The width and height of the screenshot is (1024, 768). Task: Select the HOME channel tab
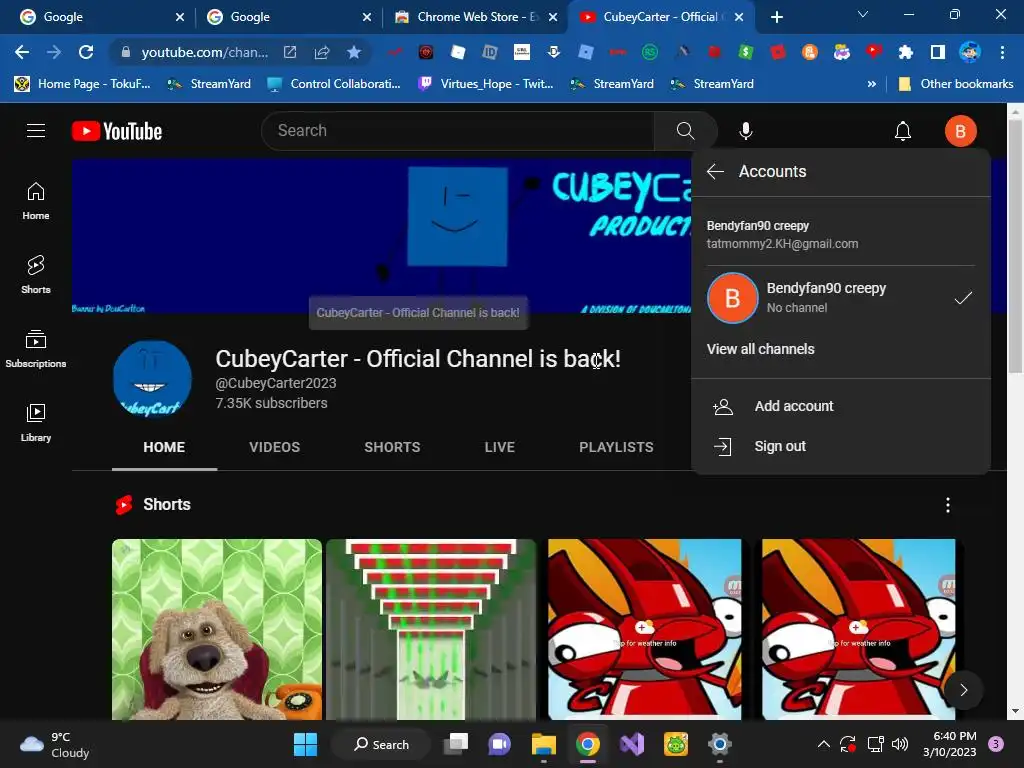164,447
